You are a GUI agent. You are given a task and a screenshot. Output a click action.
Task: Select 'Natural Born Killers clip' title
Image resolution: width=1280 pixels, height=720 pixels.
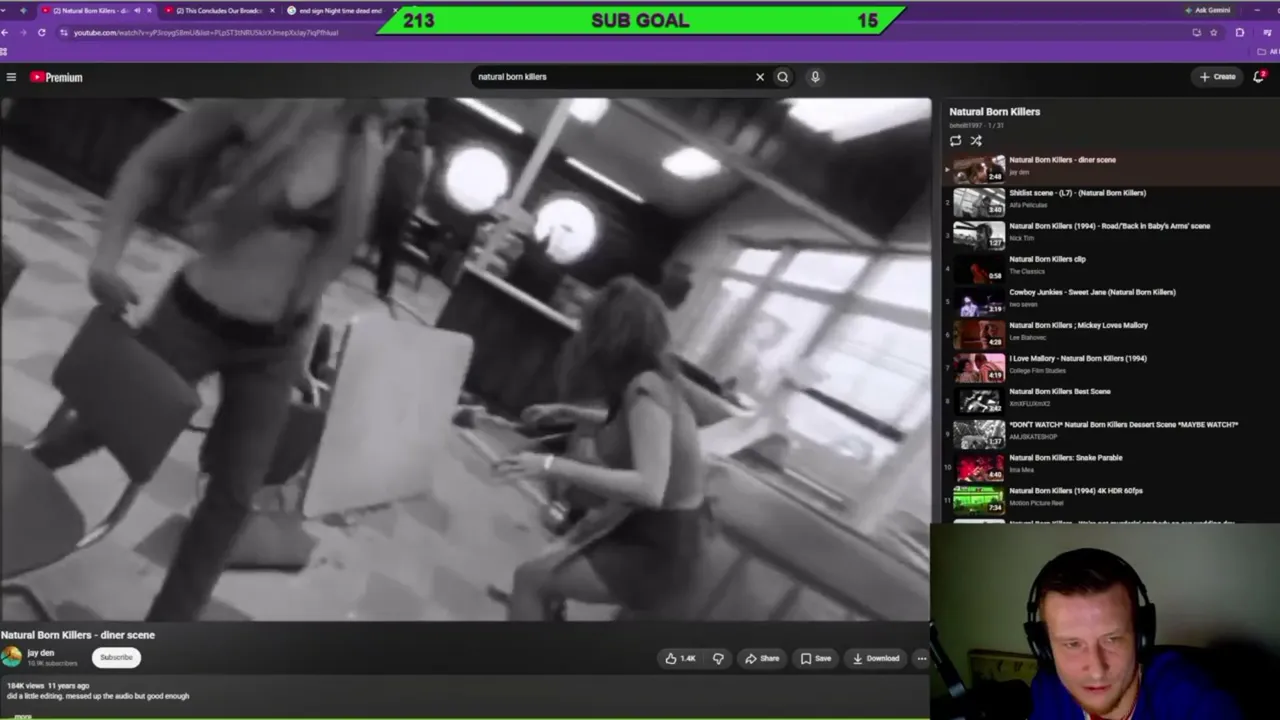point(1048,259)
